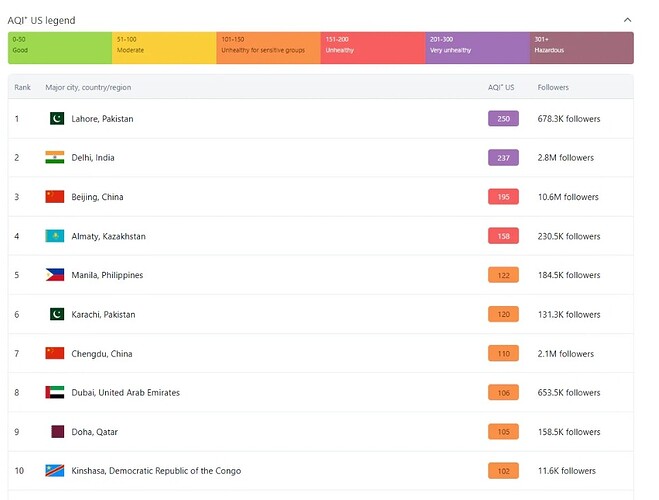Click the green Good legend swatch
This screenshot has height=500, width=659.
point(60,48)
